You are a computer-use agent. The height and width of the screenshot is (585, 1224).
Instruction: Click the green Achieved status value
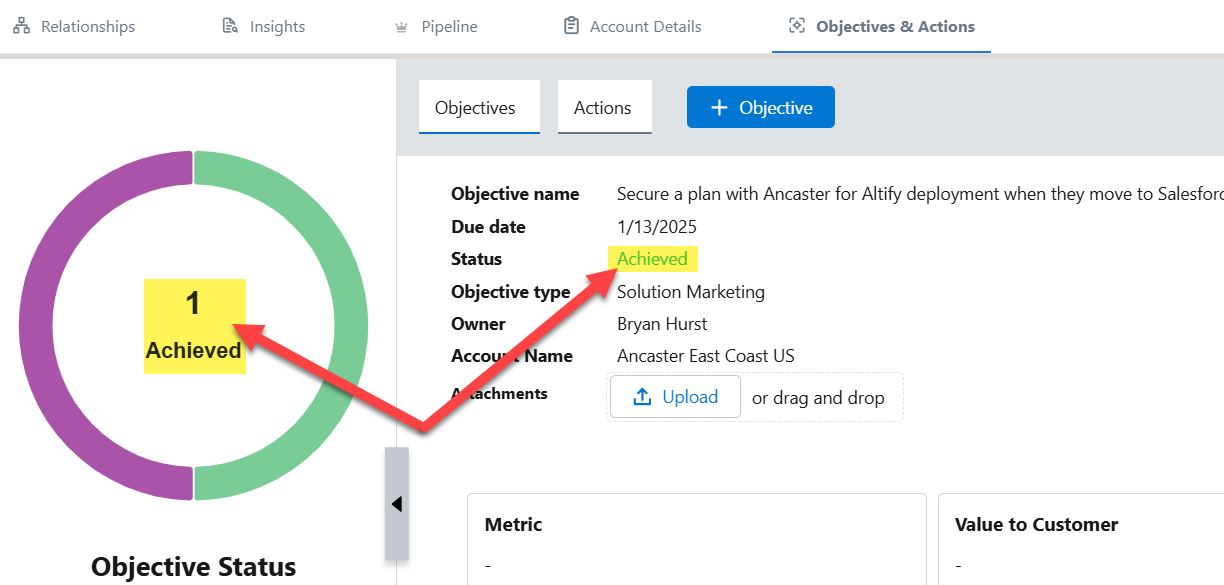pos(652,259)
